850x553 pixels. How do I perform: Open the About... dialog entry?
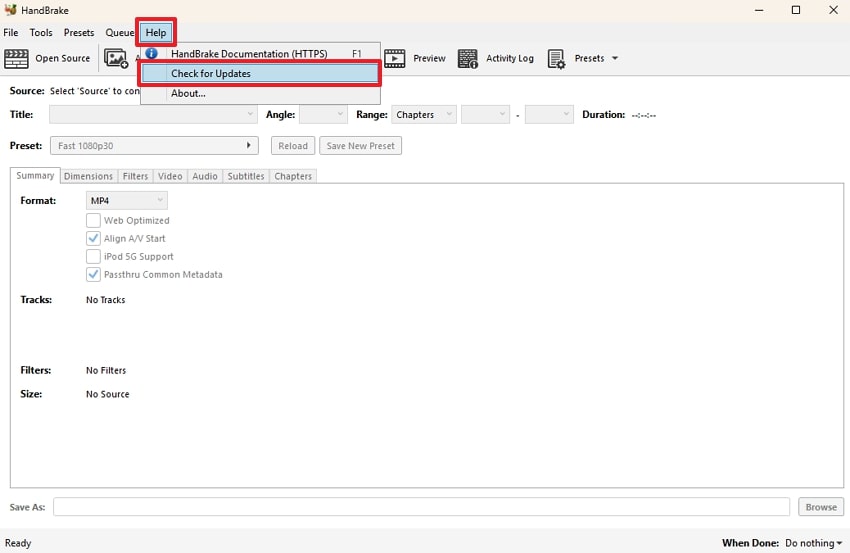[261, 93]
